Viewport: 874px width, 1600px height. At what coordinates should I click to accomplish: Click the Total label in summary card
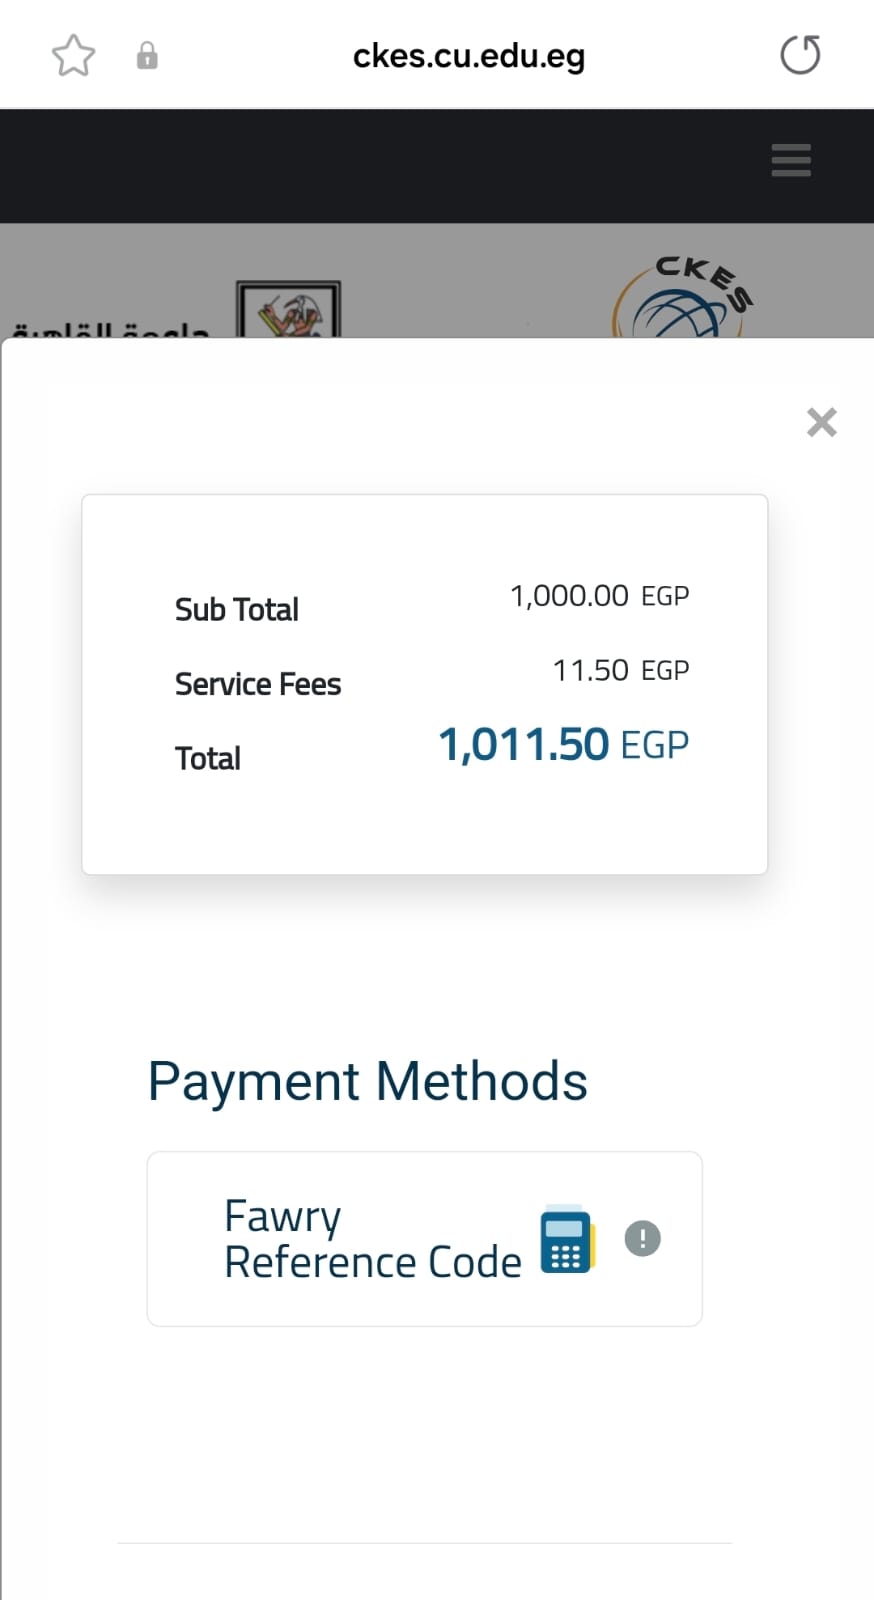click(x=208, y=758)
